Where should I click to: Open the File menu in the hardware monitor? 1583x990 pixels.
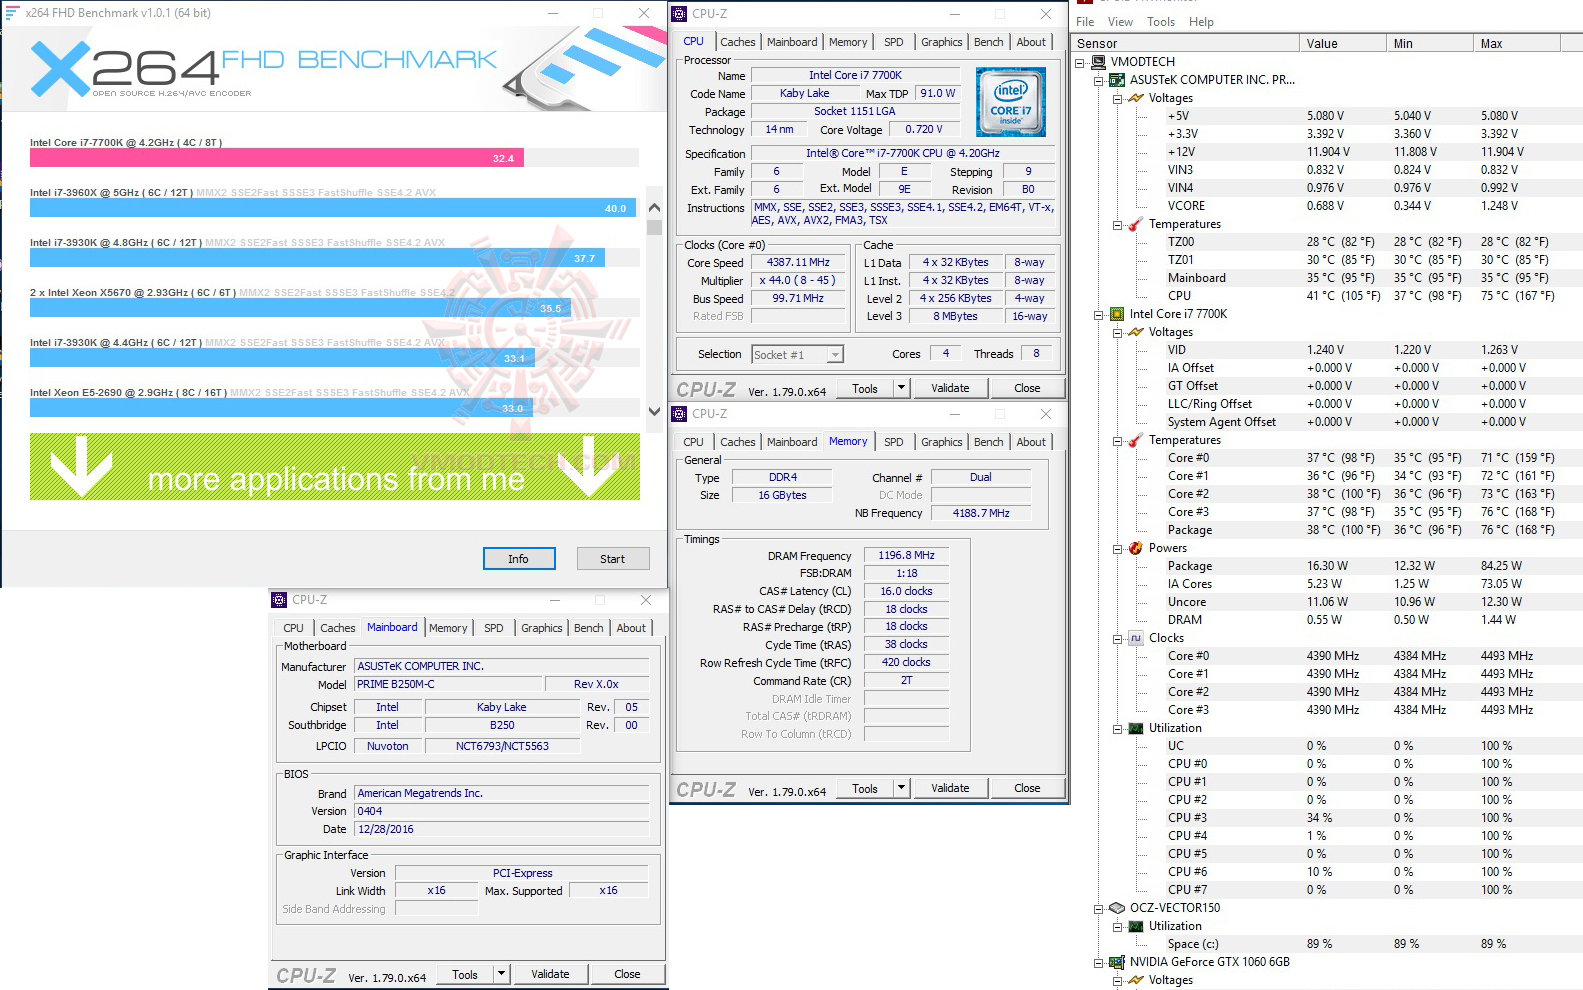(x=1085, y=22)
